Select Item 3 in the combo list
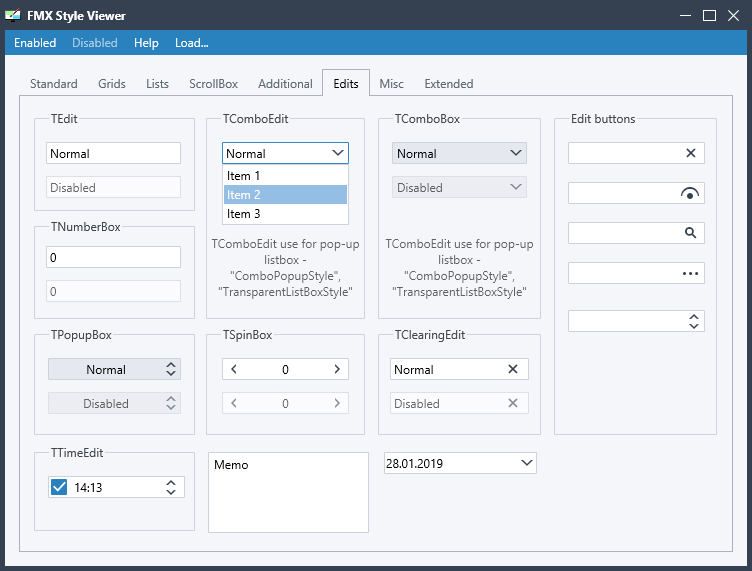Viewport: 752px width, 571px height. click(285, 214)
